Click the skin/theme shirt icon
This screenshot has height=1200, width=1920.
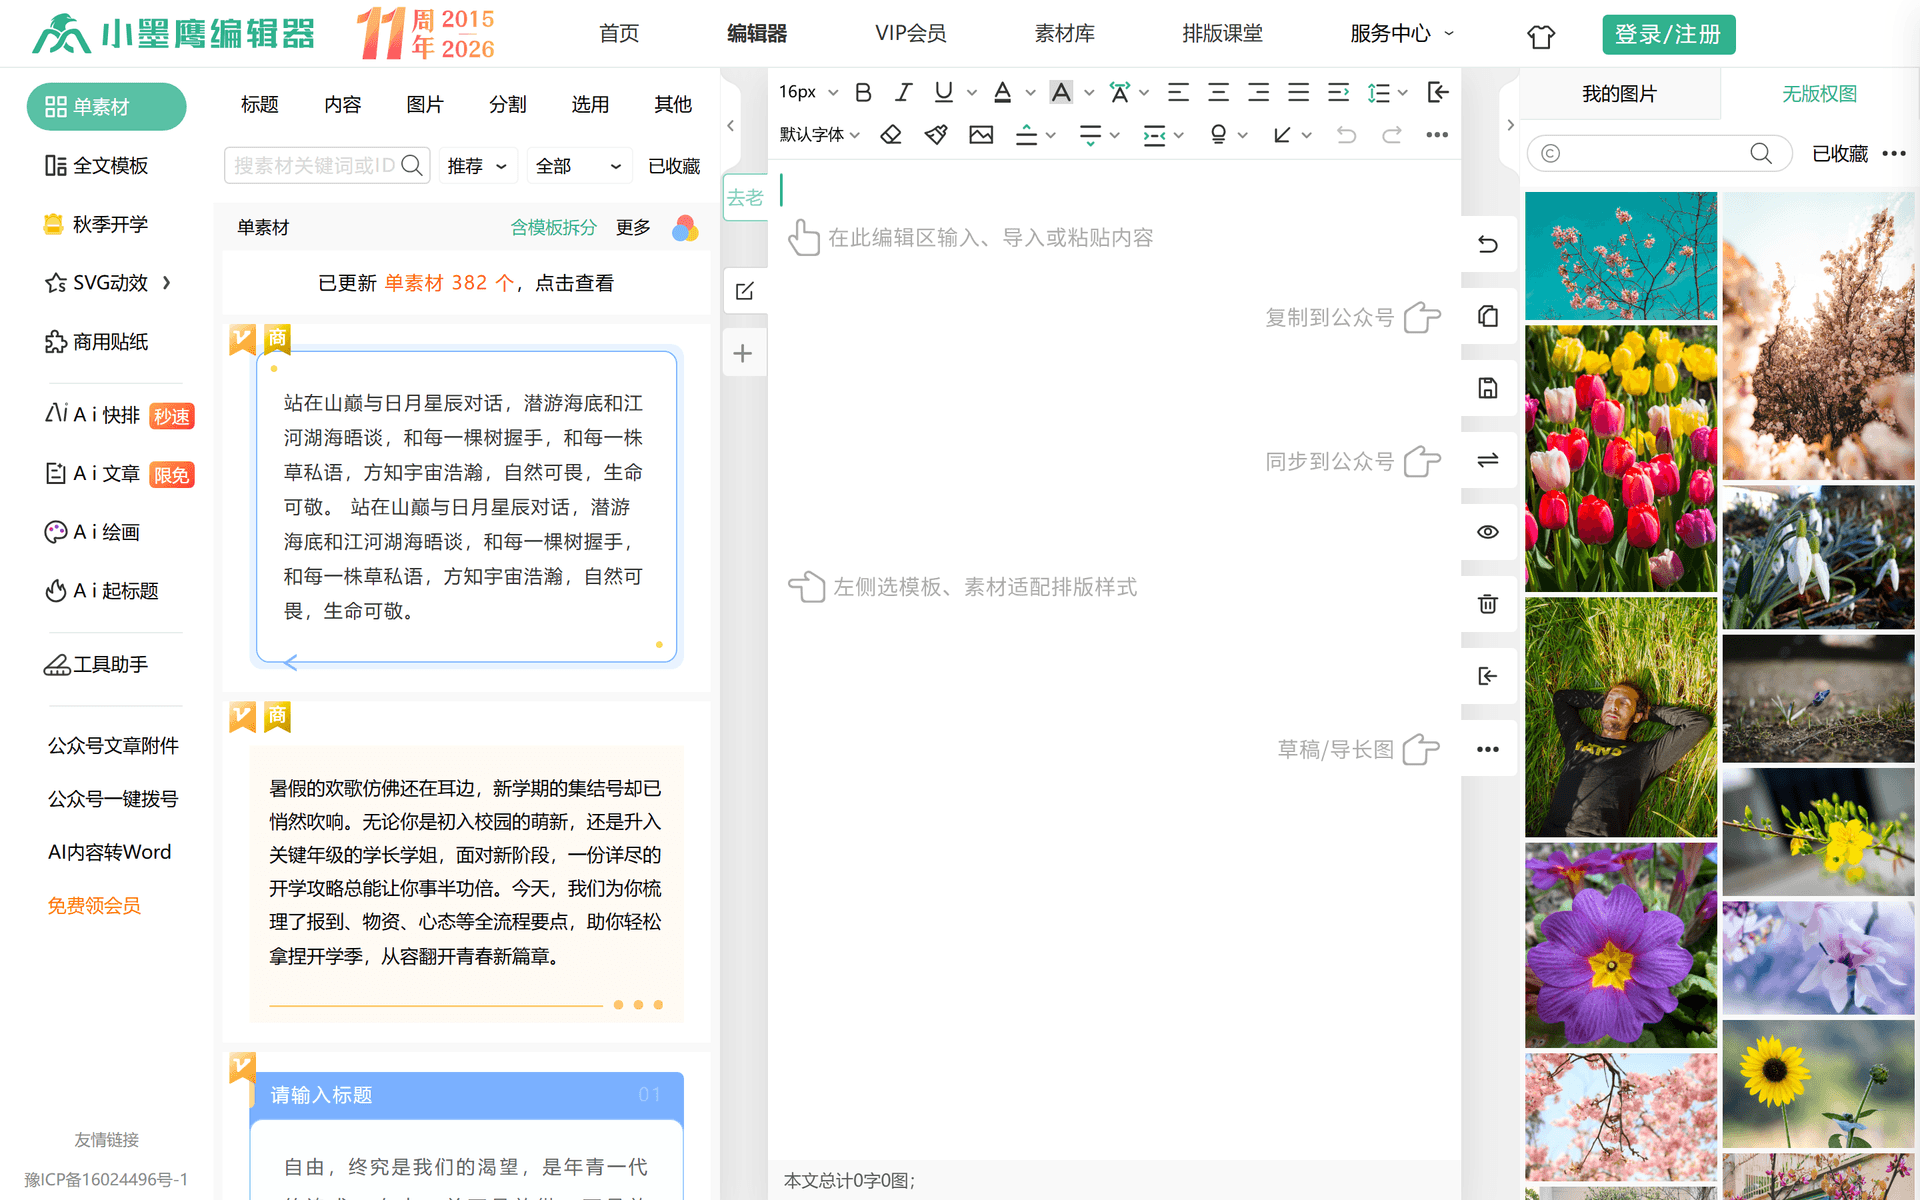pyautogui.click(x=1541, y=36)
